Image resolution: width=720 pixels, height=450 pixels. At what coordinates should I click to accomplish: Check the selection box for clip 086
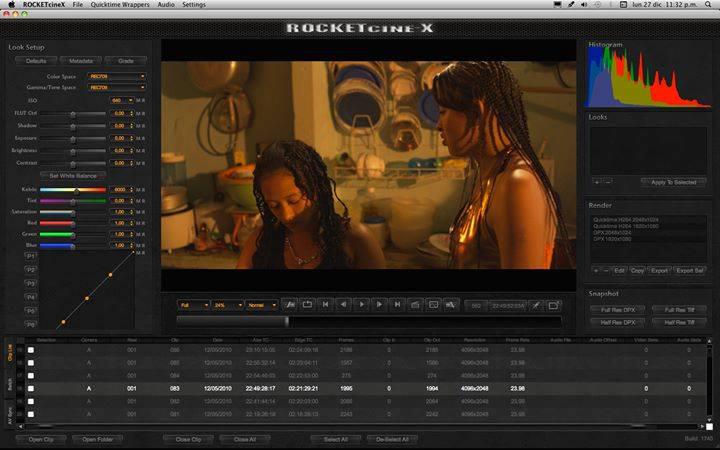pyautogui.click(x=31, y=350)
